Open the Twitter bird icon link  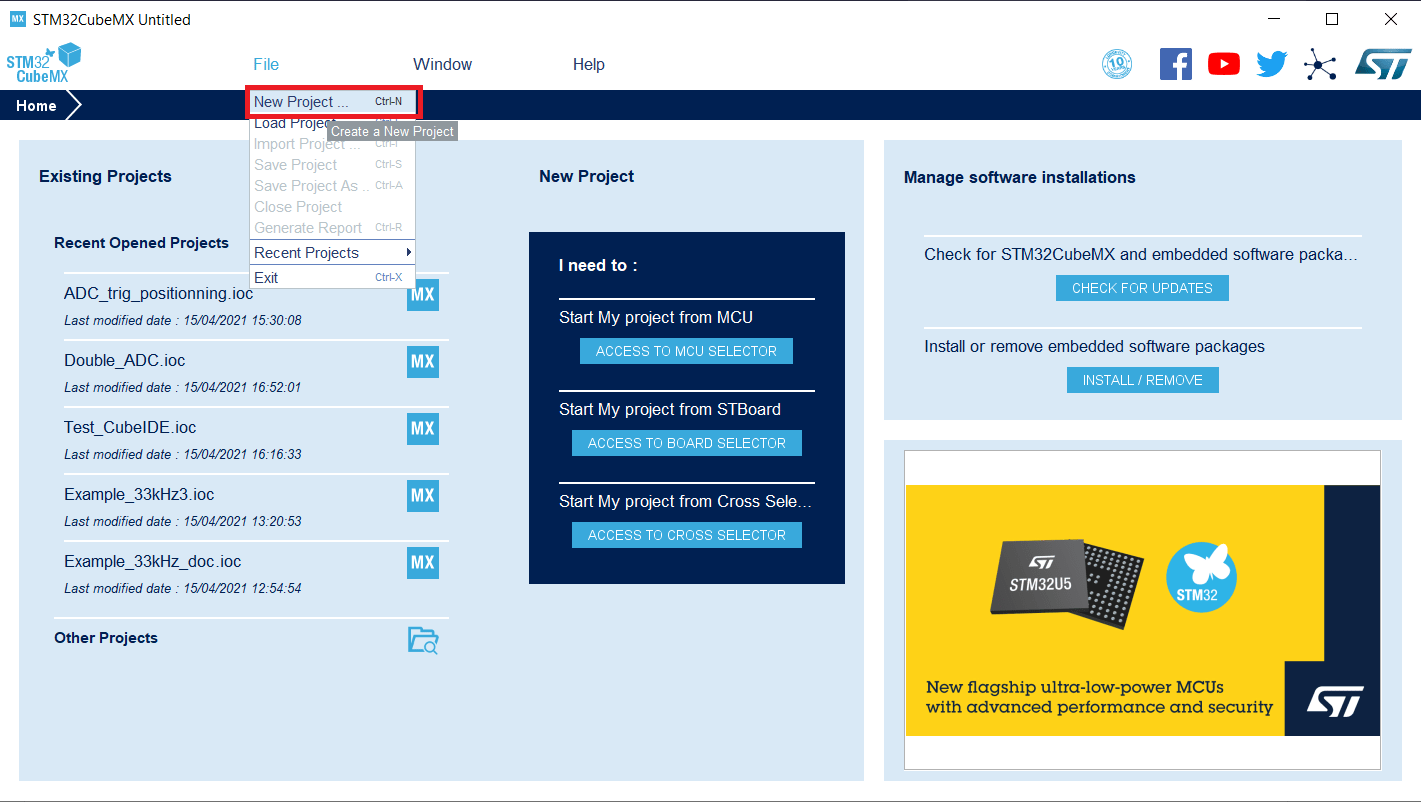[1272, 64]
